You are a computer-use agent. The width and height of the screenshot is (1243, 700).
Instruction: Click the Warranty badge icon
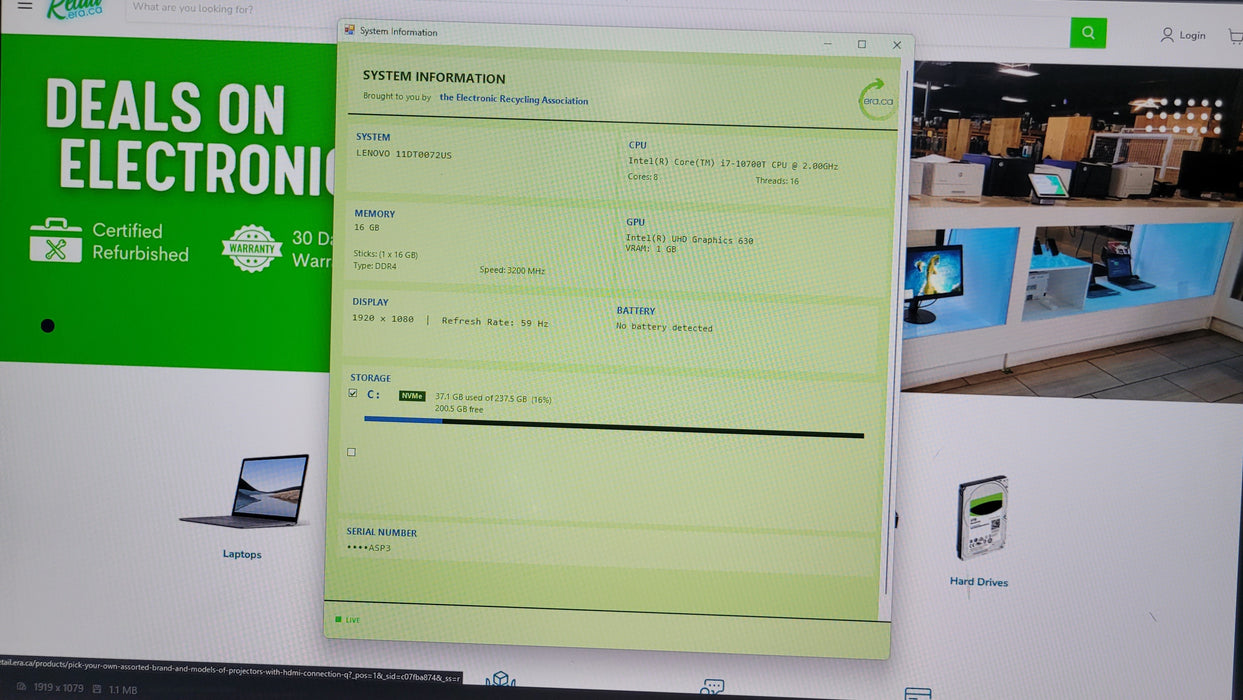click(252, 248)
